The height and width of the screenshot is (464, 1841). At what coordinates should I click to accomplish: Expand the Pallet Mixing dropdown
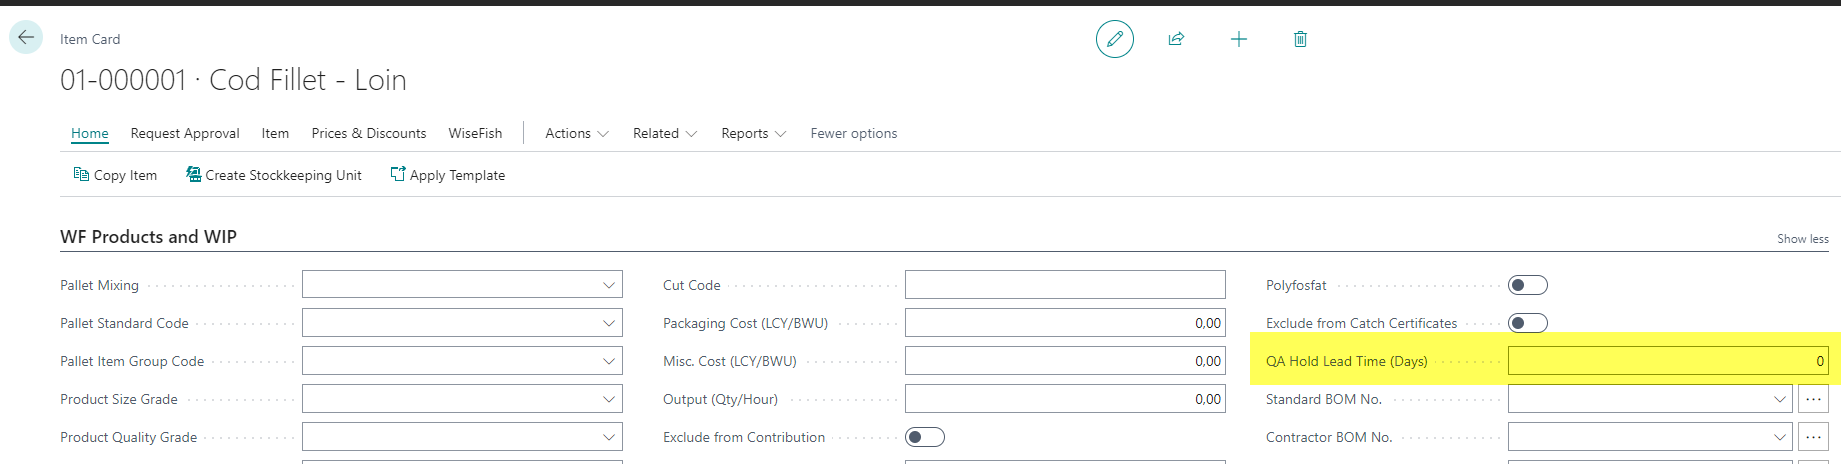point(608,285)
